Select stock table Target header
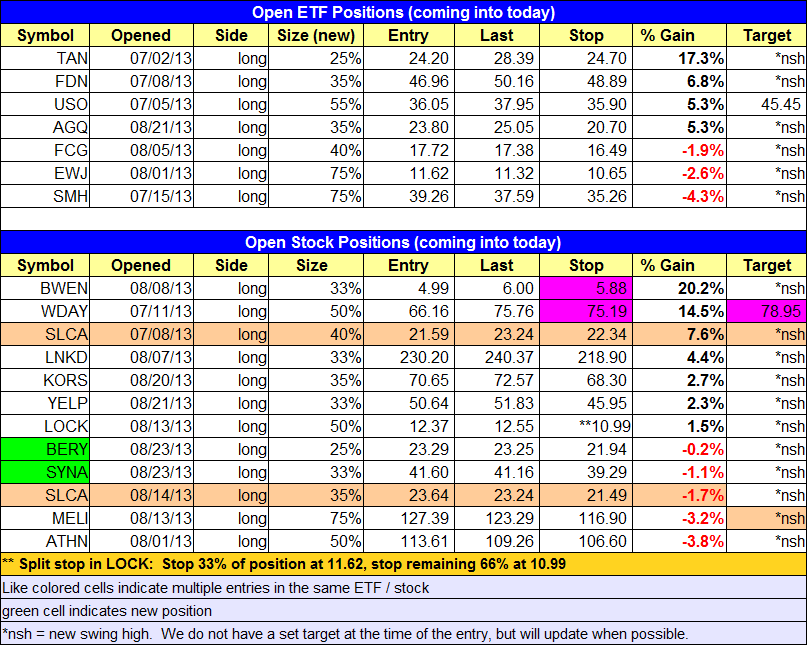The image size is (812, 670). [x=766, y=265]
